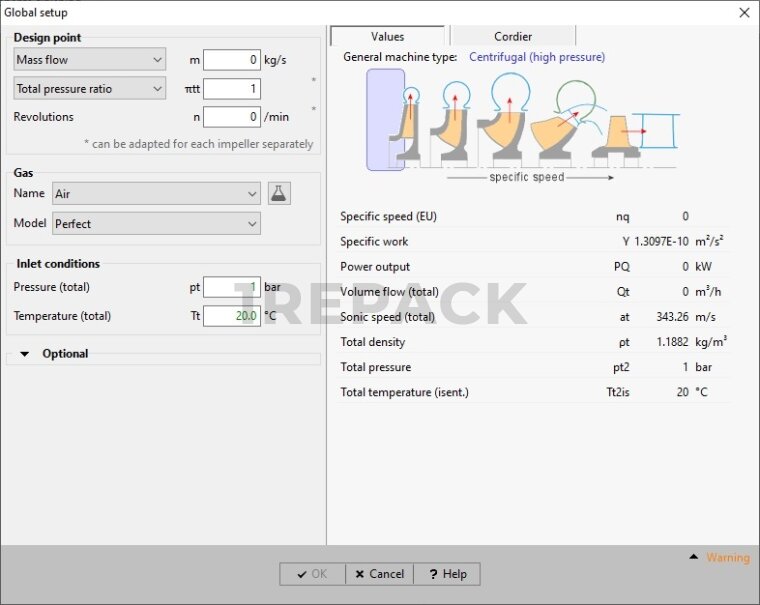The width and height of the screenshot is (760, 605).
Task: Switch to the Cordier tab
Action: click(x=513, y=37)
